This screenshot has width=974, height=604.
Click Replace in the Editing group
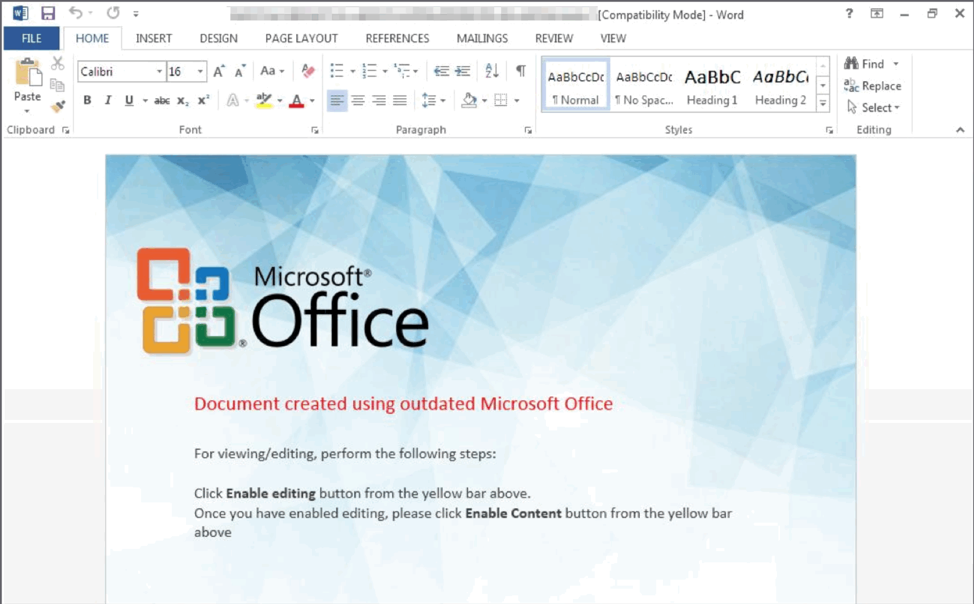873,86
